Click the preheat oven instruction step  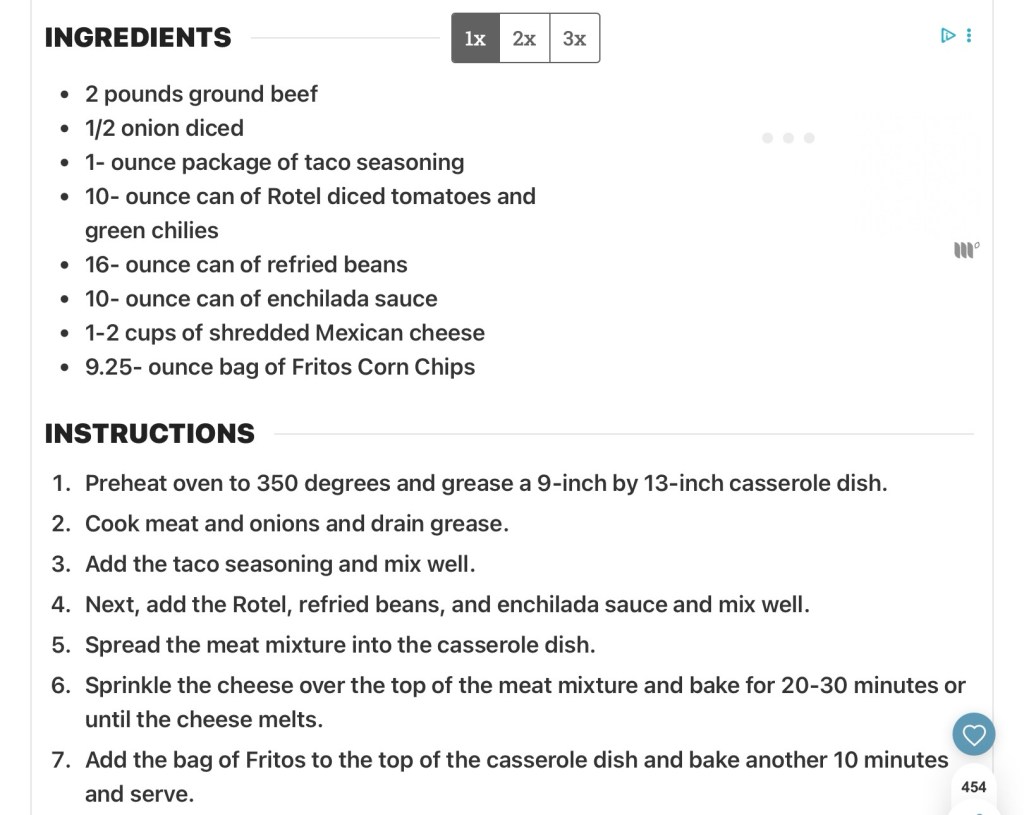coord(485,484)
